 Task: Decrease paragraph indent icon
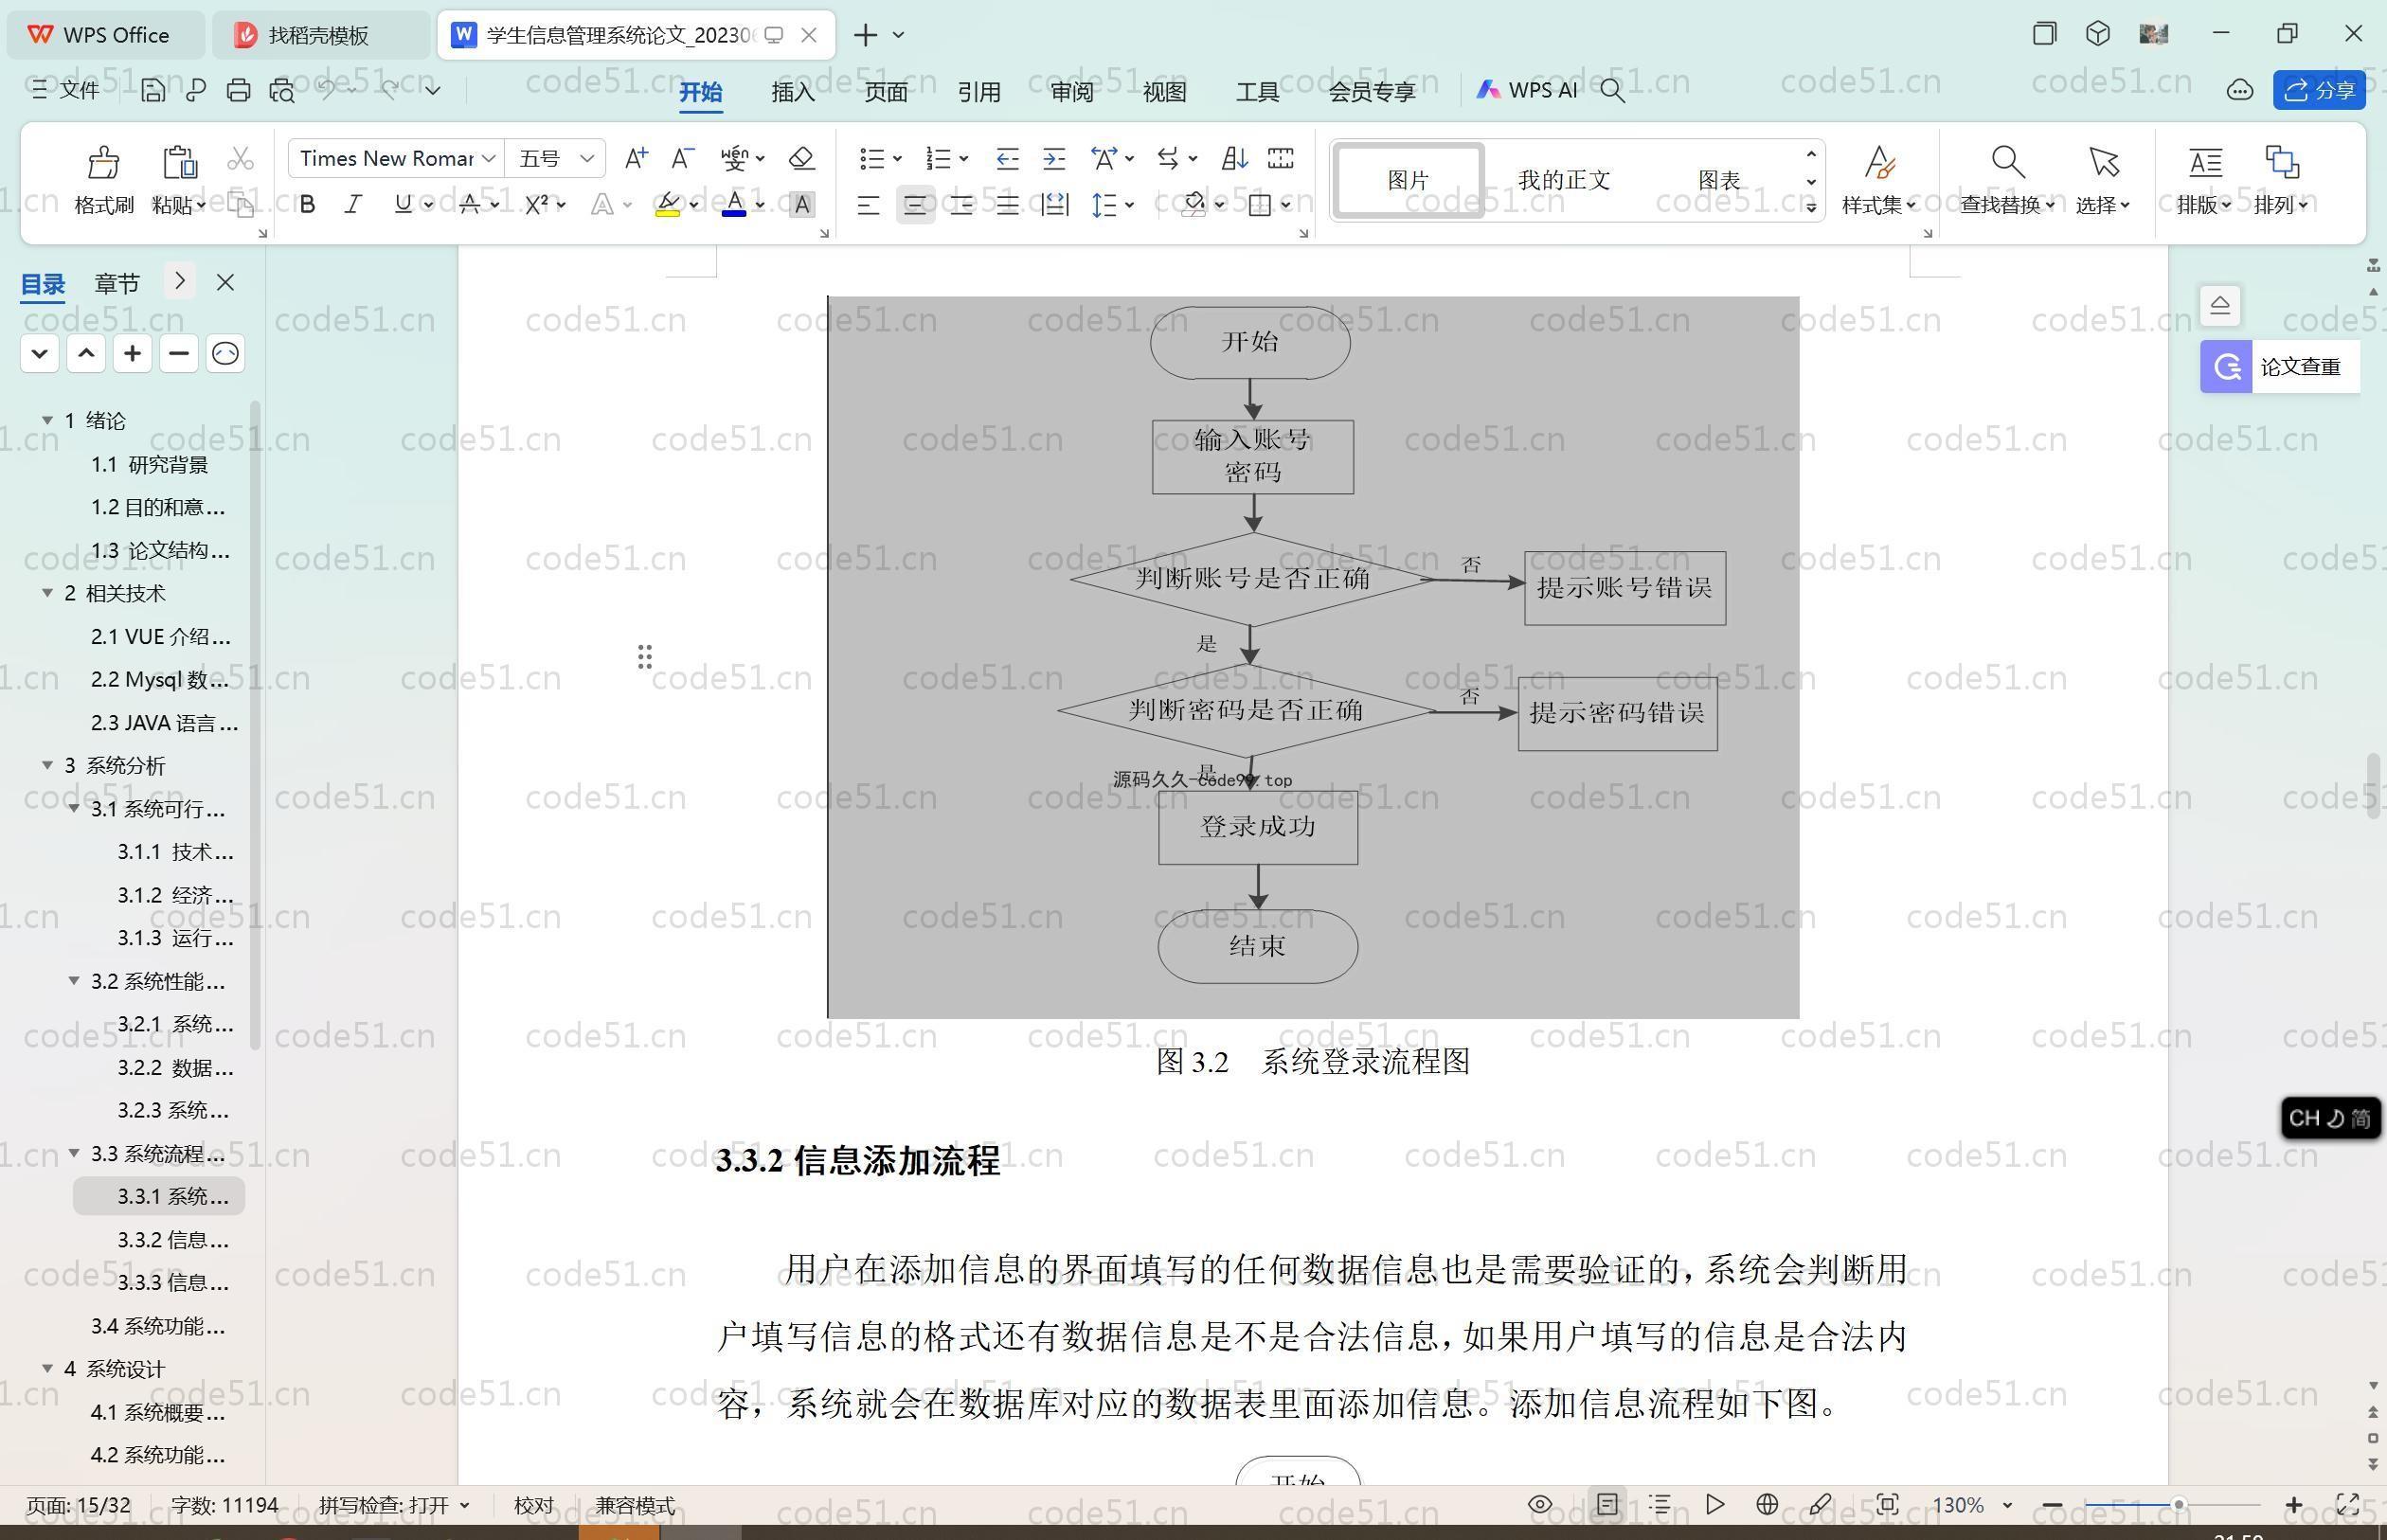point(1007,158)
